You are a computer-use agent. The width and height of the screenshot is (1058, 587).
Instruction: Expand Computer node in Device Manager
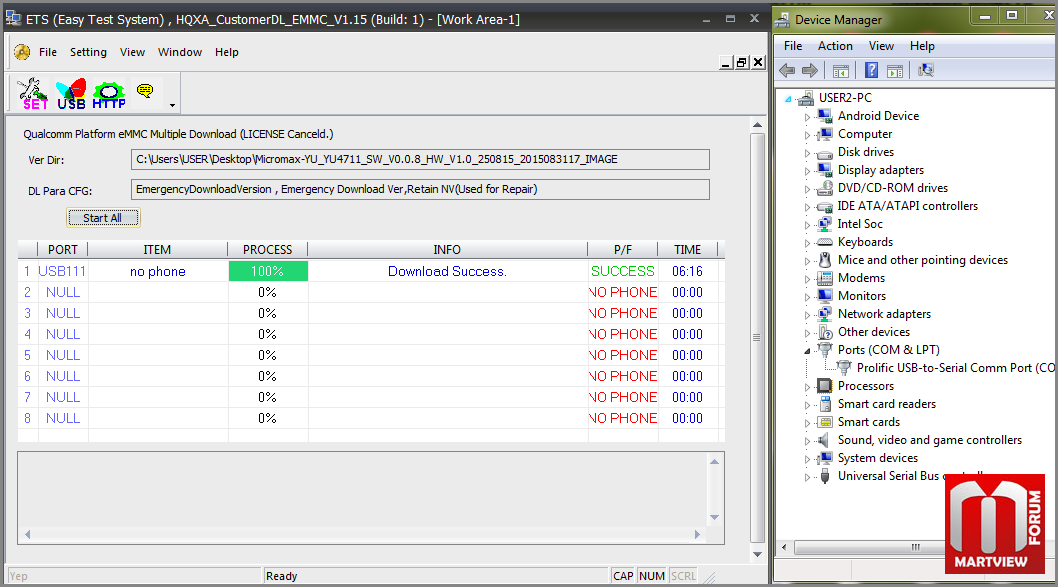(x=807, y=135)
